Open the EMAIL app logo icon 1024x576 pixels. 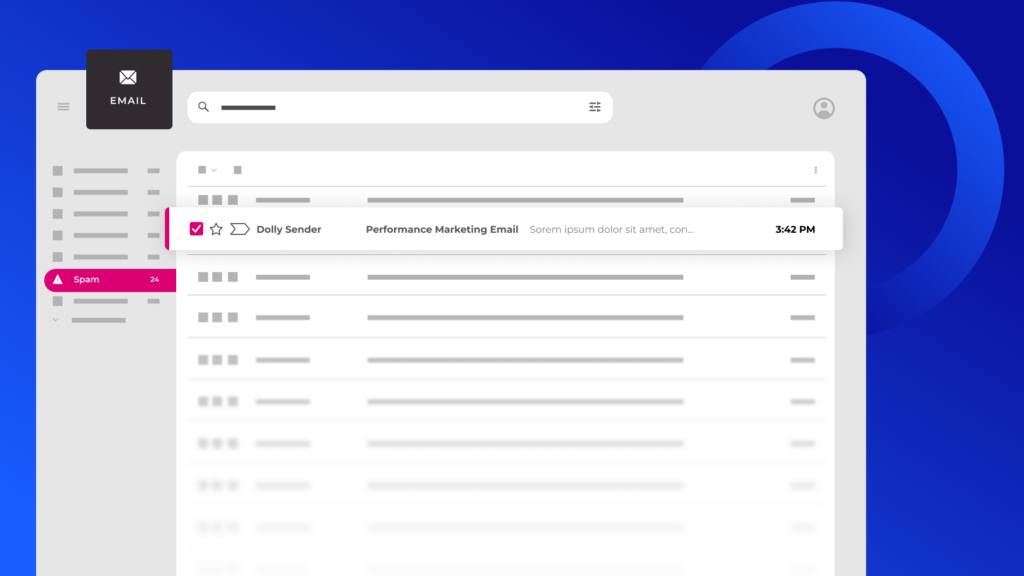pyautogui.click(x=128, y=78)
